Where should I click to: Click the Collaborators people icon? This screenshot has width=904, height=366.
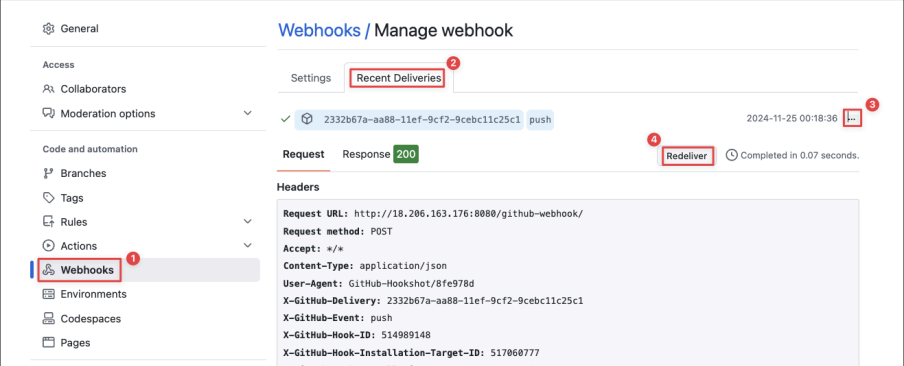pos(49,89)
